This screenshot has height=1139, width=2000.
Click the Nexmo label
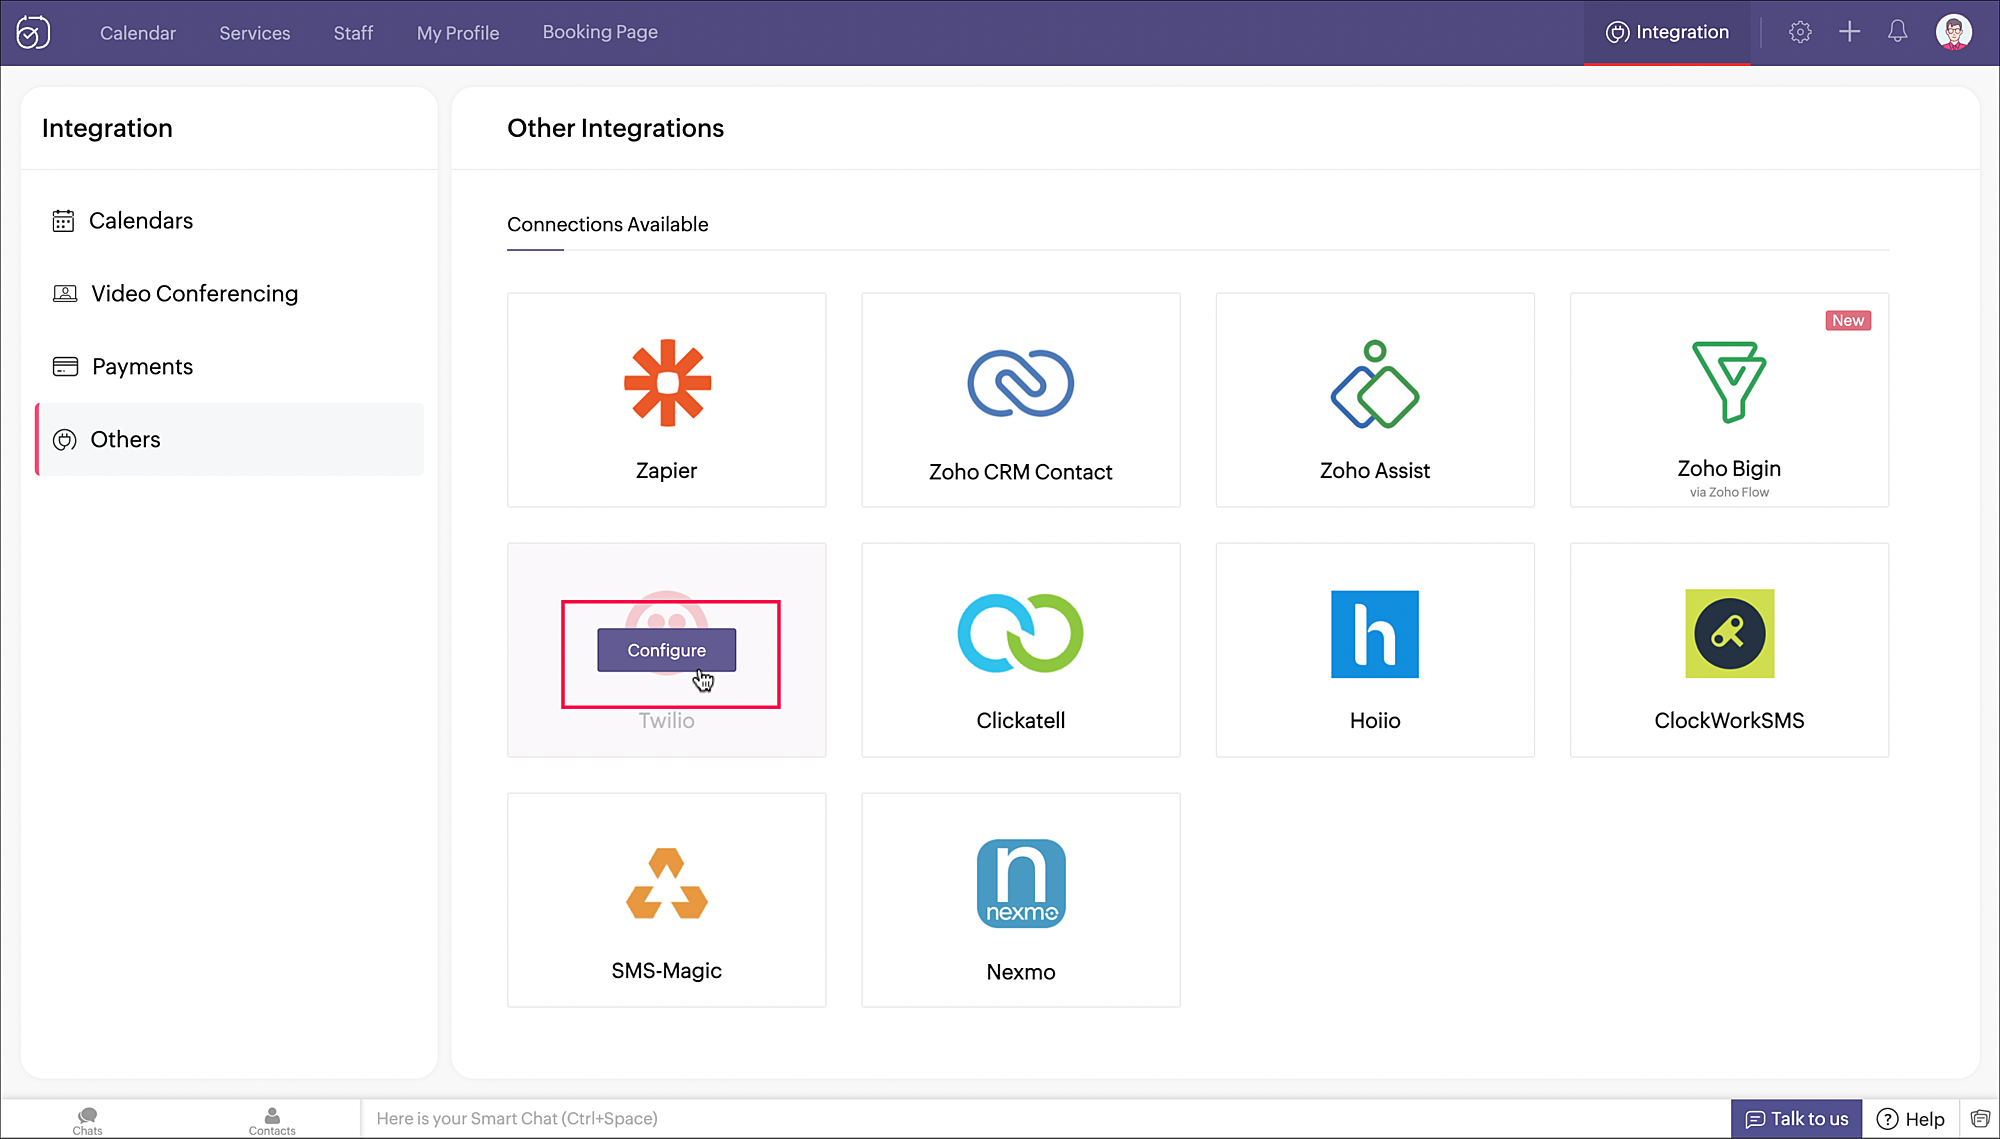(x=1020, y=972)
